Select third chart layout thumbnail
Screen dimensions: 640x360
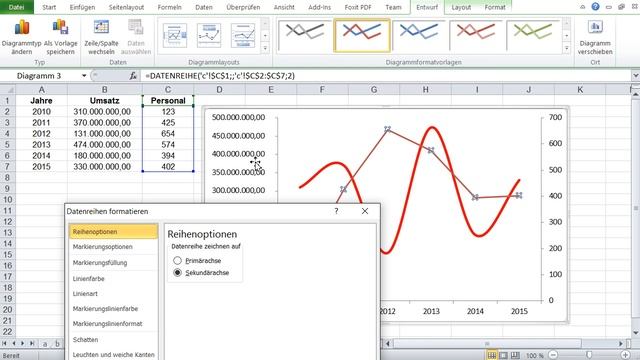click(243, 36)
